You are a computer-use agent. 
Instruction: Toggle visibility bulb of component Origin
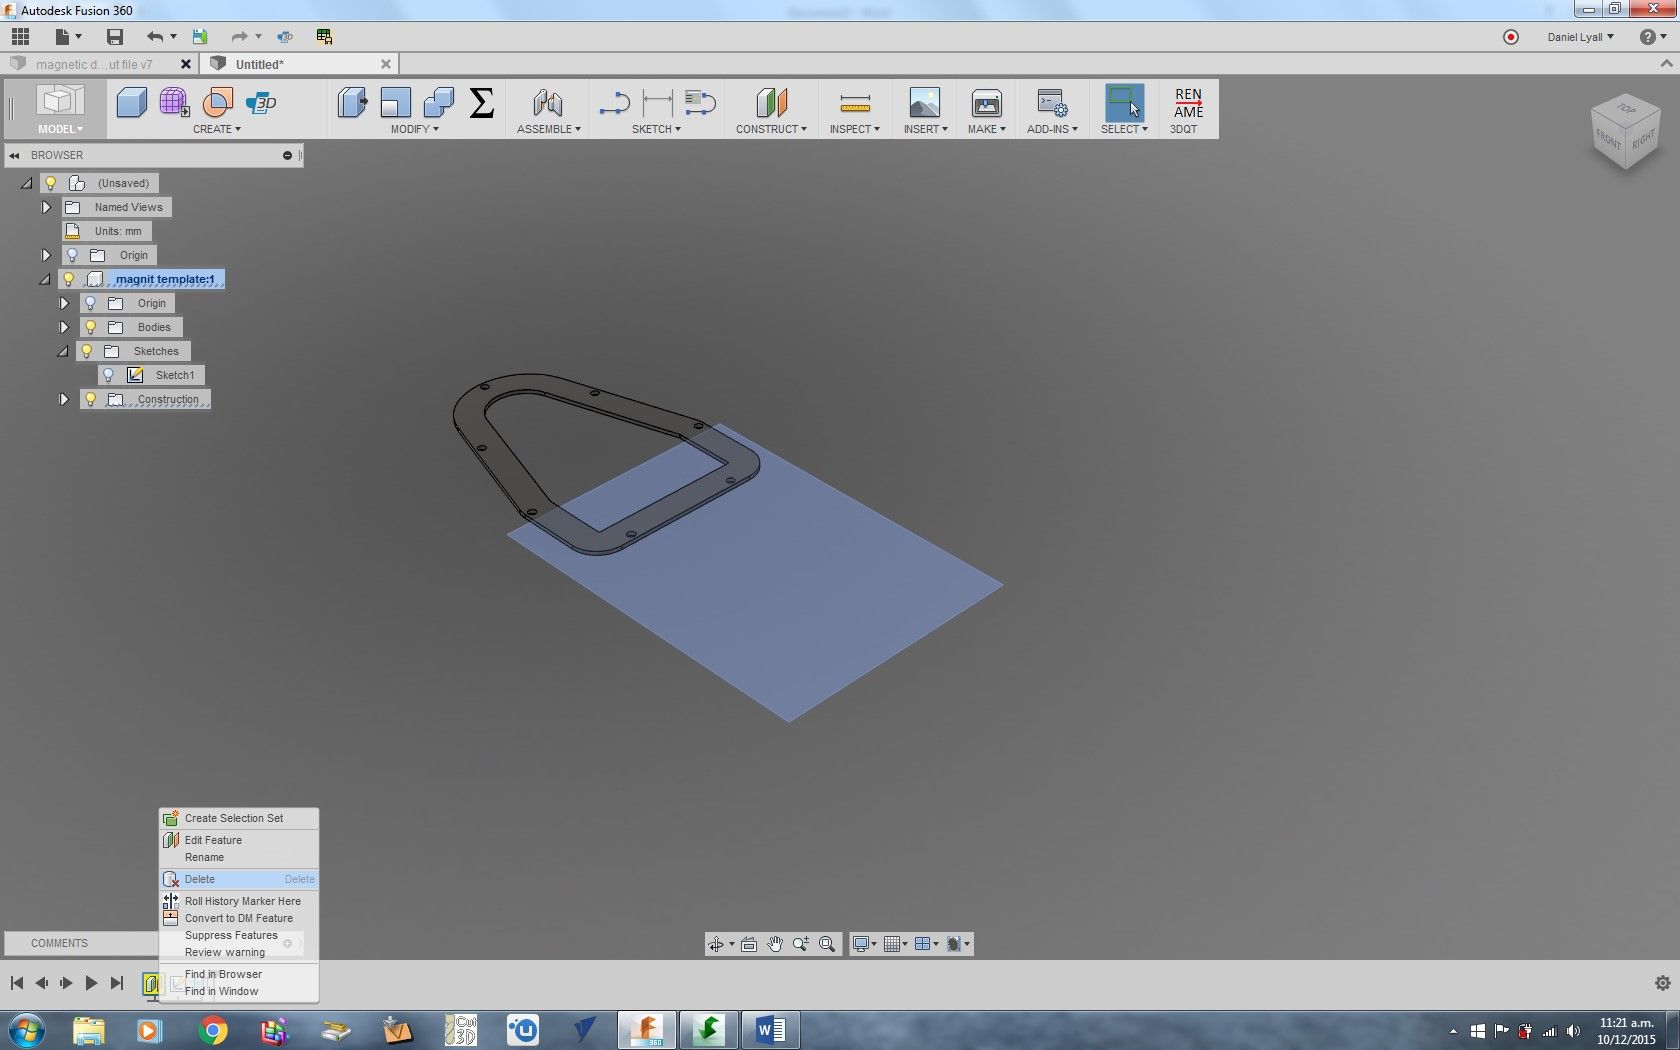click(90, 303)
